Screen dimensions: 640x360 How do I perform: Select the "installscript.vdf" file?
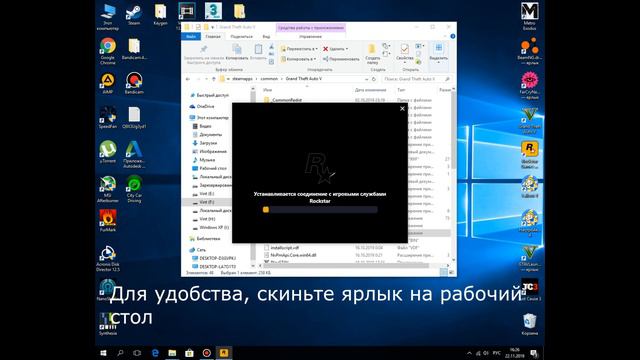[x=284, y=247]
